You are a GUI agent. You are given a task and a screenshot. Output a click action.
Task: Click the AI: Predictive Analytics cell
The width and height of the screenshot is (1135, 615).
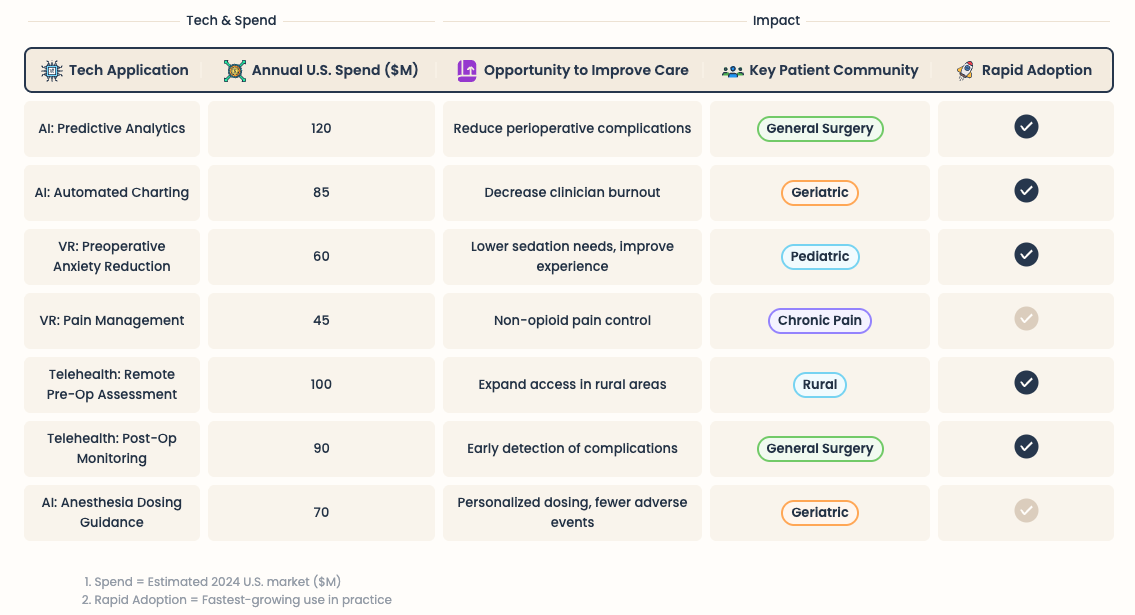point(112,129)
